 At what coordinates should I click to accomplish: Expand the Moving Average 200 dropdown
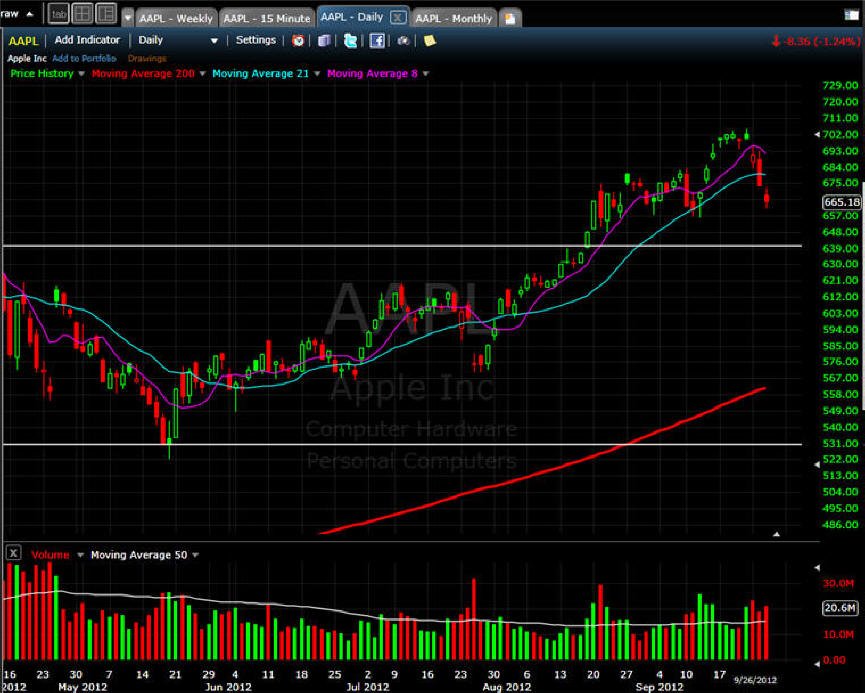(202, 74)
